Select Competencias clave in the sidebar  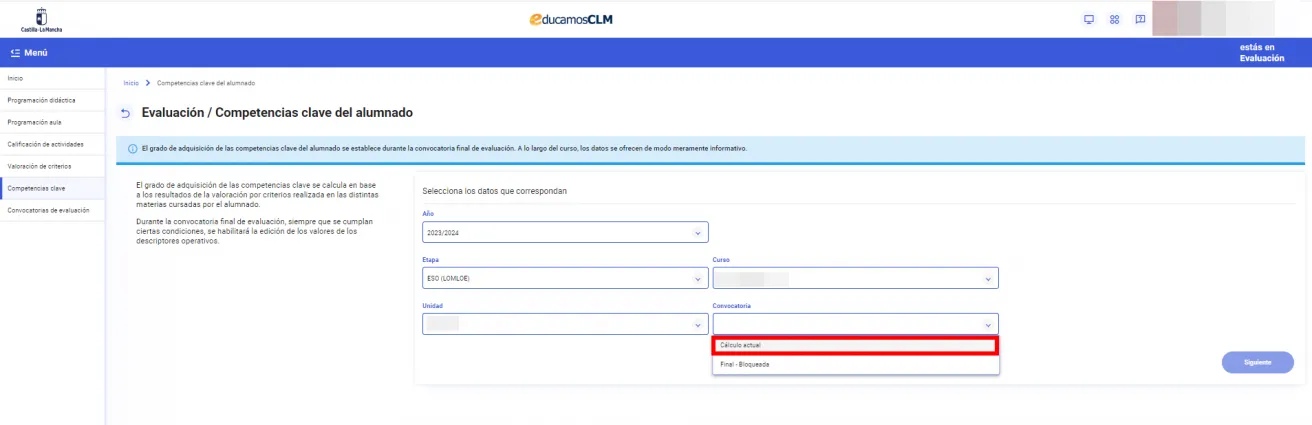(x=52, y=188)
